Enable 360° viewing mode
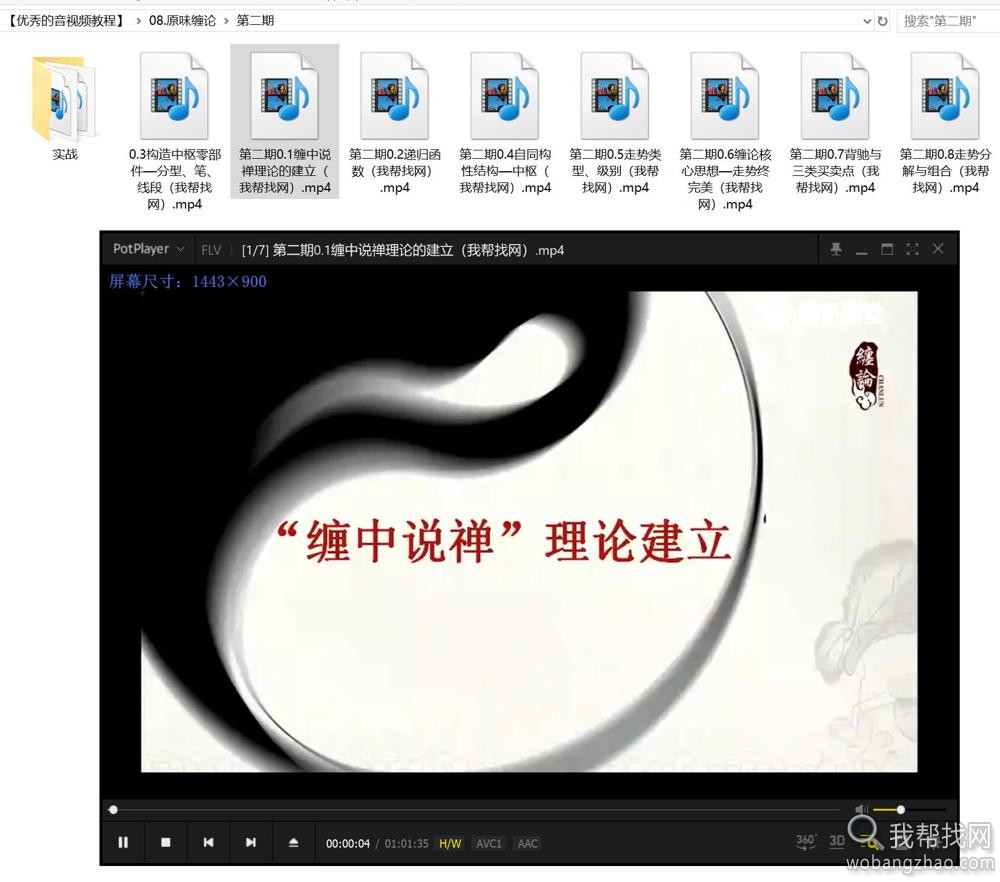1000x882 pixels. [804, 842]
